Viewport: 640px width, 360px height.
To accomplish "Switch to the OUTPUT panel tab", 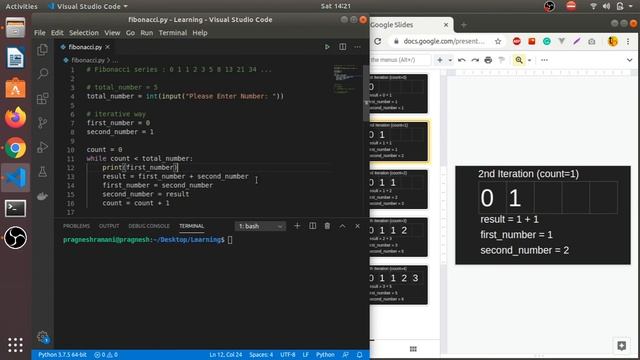I will [x=109, y=226].
